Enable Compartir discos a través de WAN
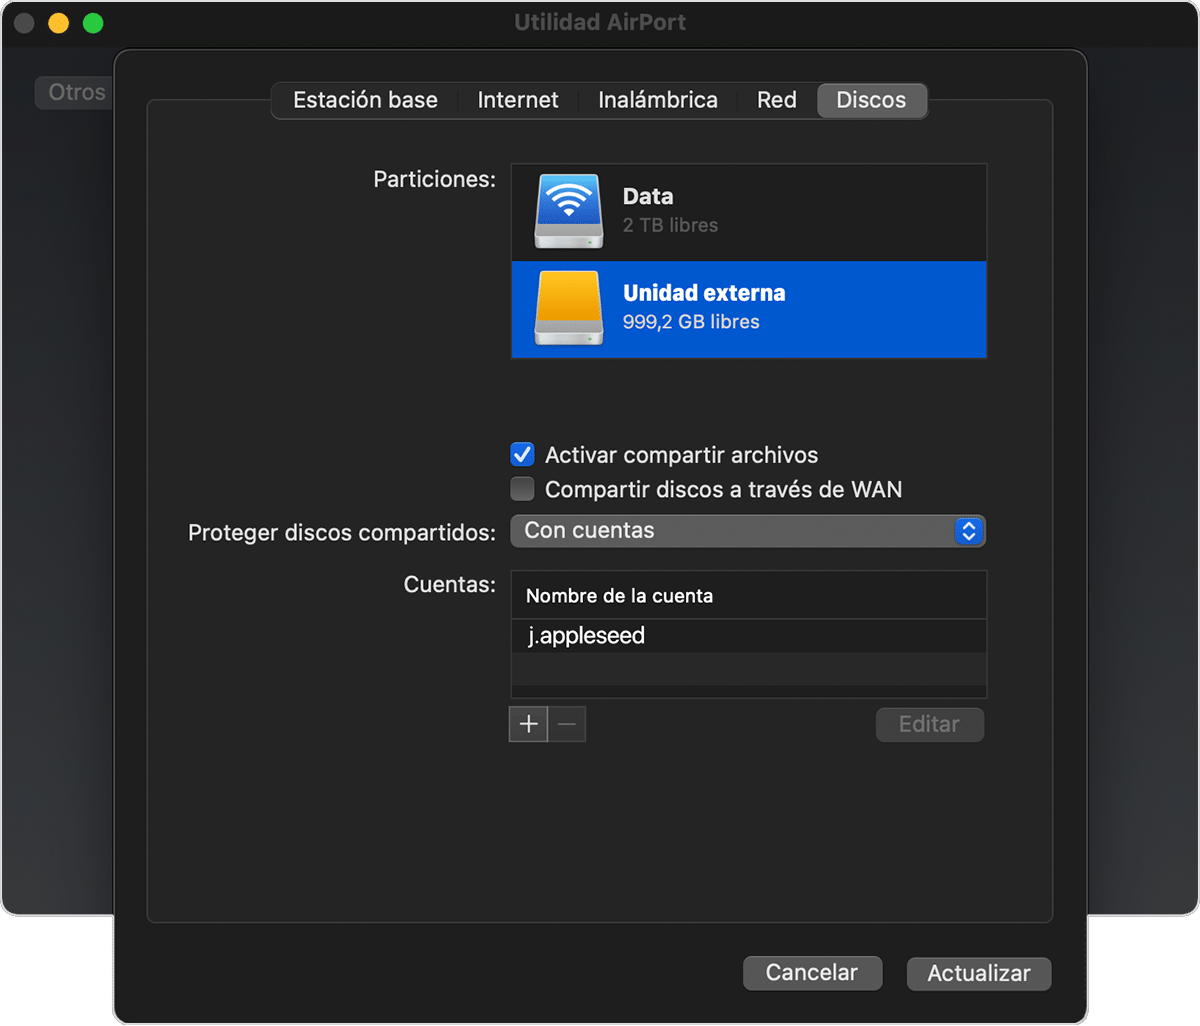 [522, 490]
